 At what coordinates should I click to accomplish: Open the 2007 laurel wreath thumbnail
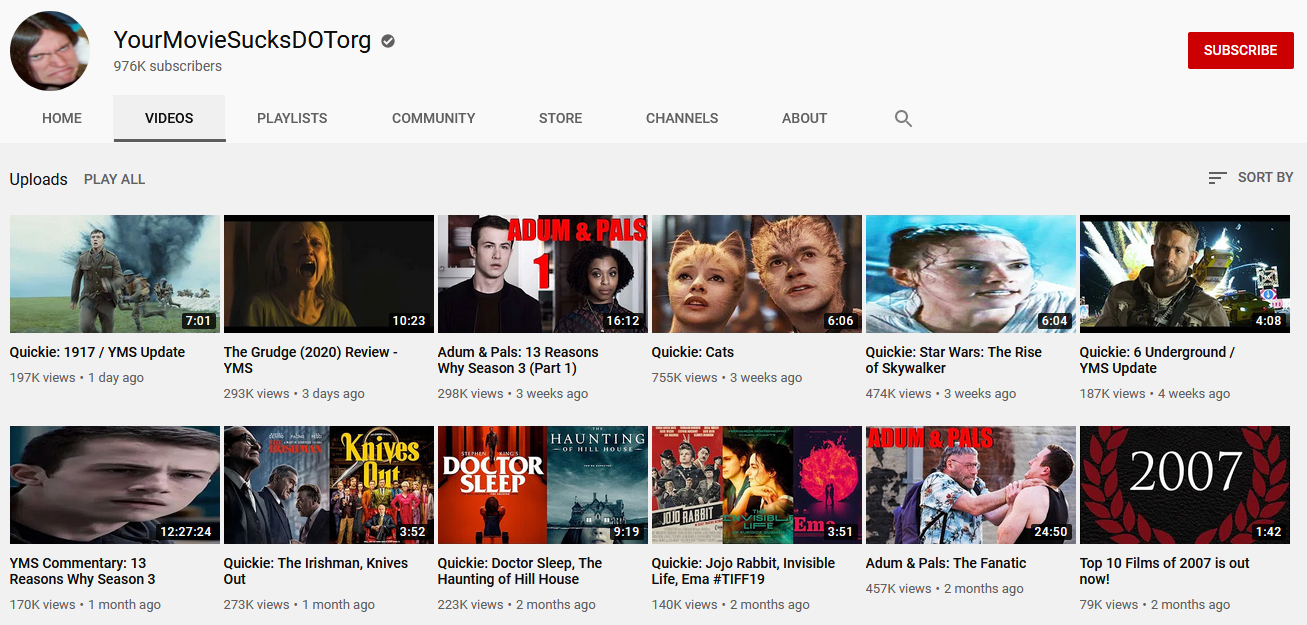(1185, 485)
